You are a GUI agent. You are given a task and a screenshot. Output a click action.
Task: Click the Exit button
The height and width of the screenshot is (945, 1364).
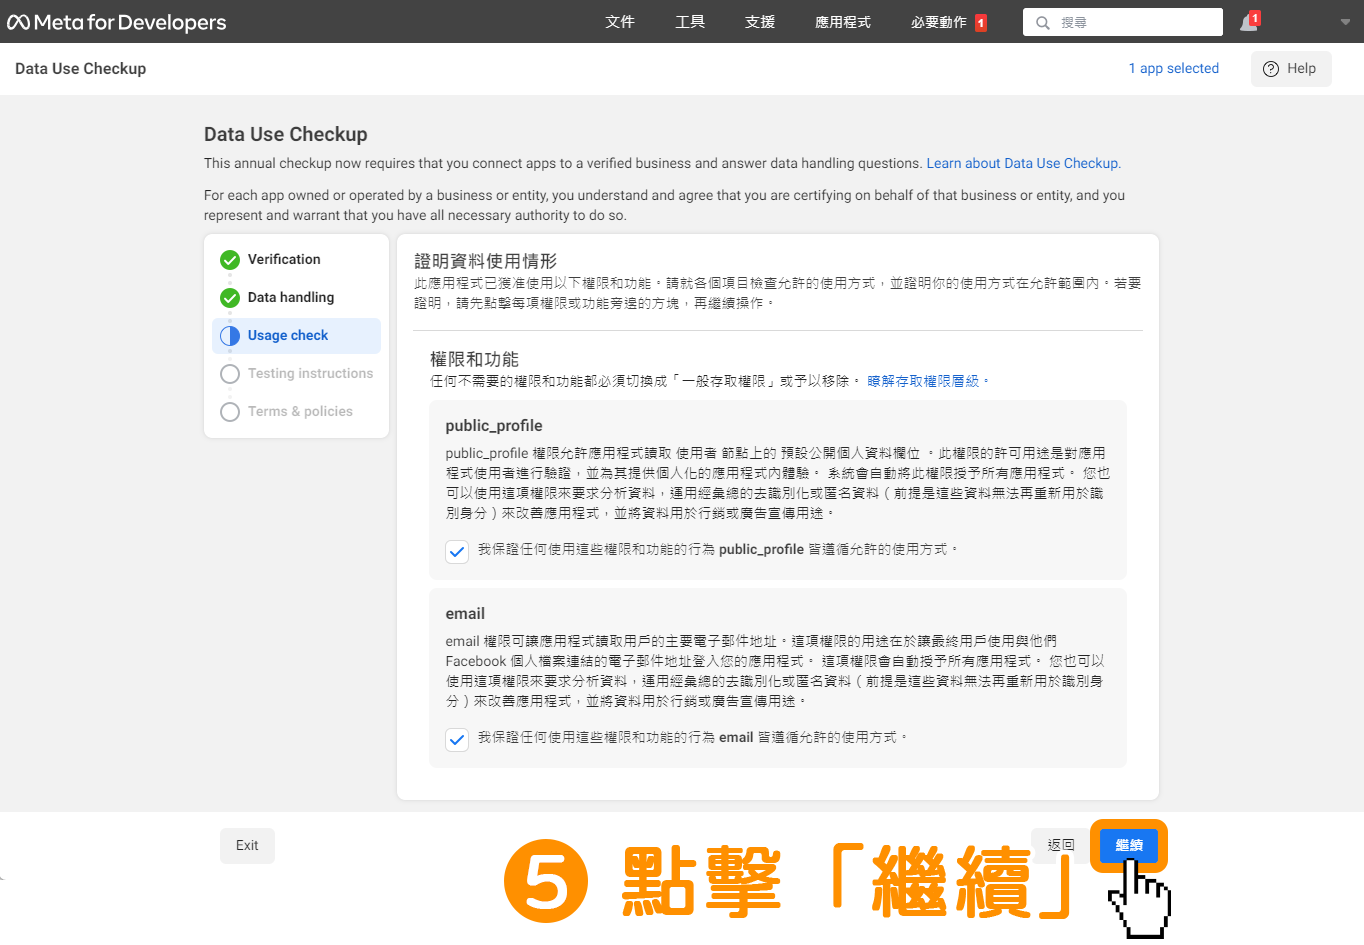click(247, 846)
